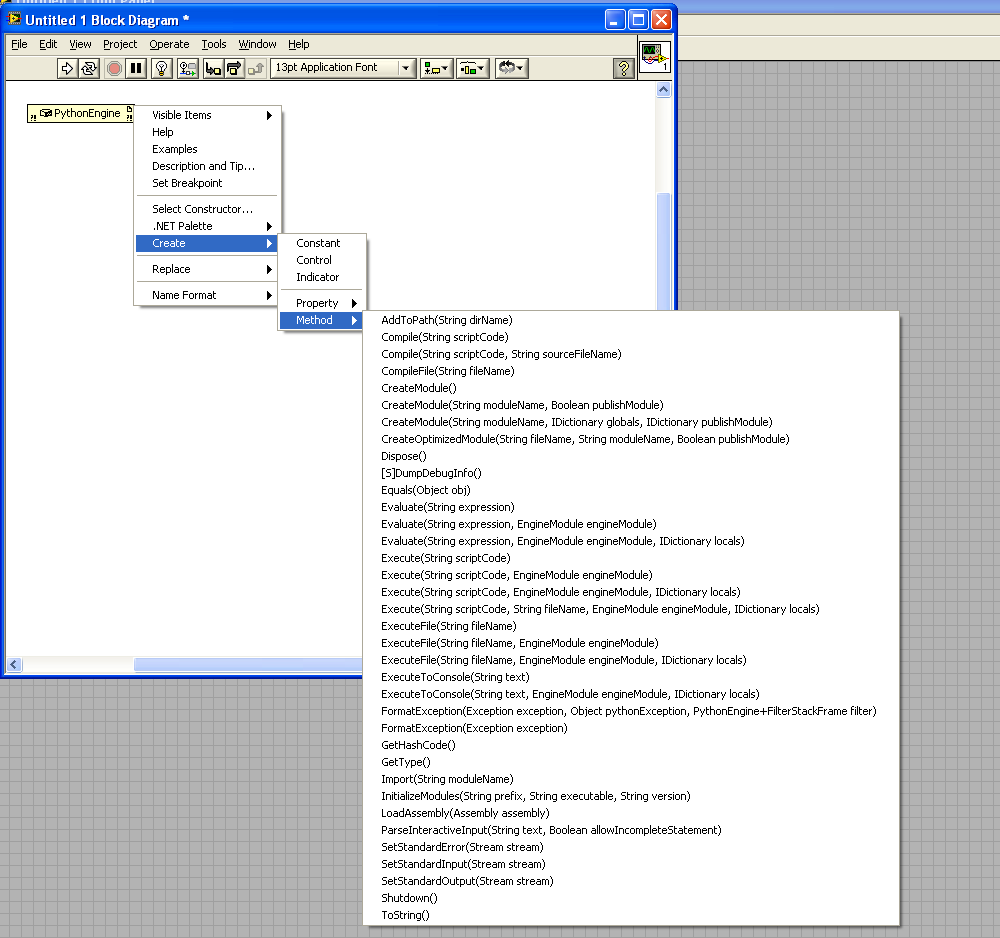Image resolution: width=1000 pixels, height=938 pixels.
Task: Select the Execute(String scriptCode) method
Action: tap(446, 558)
